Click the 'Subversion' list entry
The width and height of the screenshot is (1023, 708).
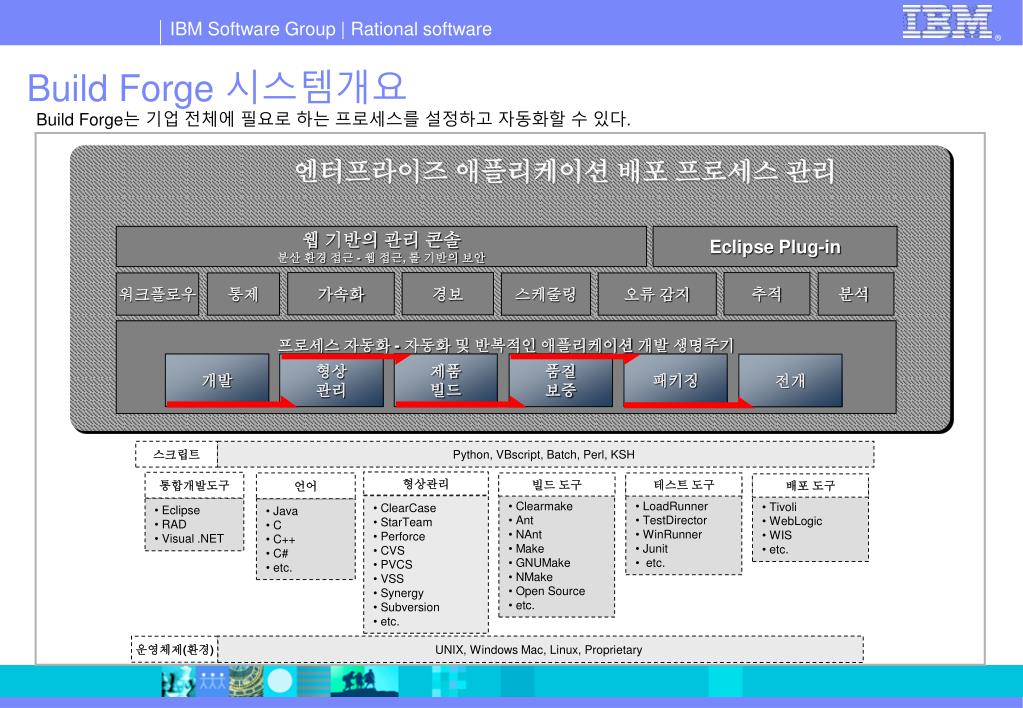[410, 608]
